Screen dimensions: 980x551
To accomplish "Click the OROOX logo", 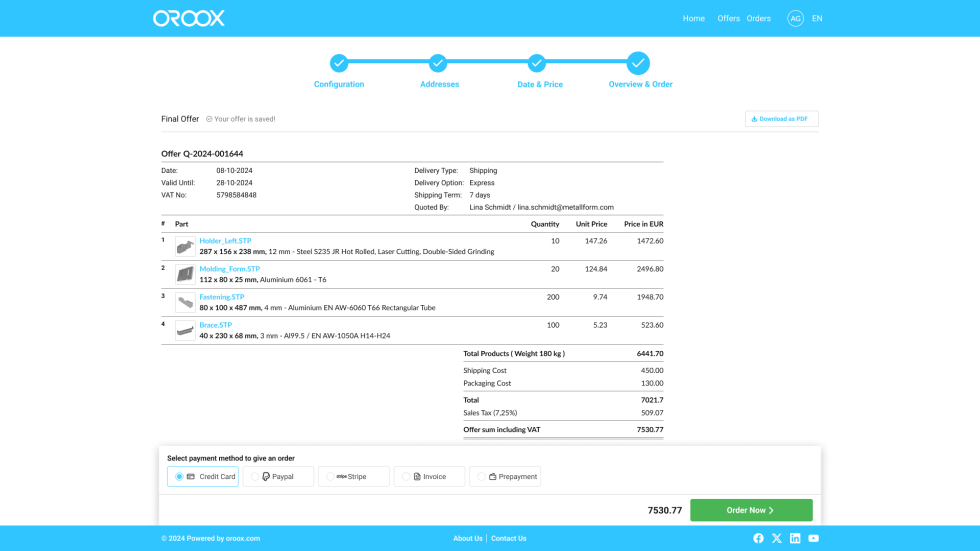I will [188, 18].
